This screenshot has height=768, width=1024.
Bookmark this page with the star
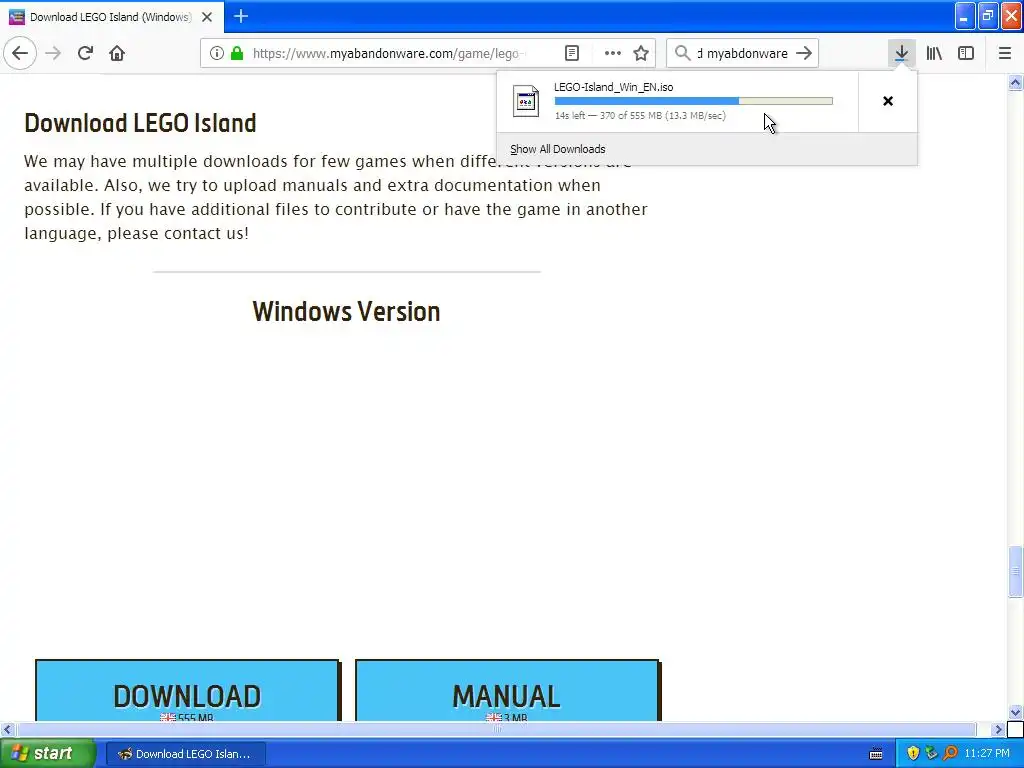point(641,54)
